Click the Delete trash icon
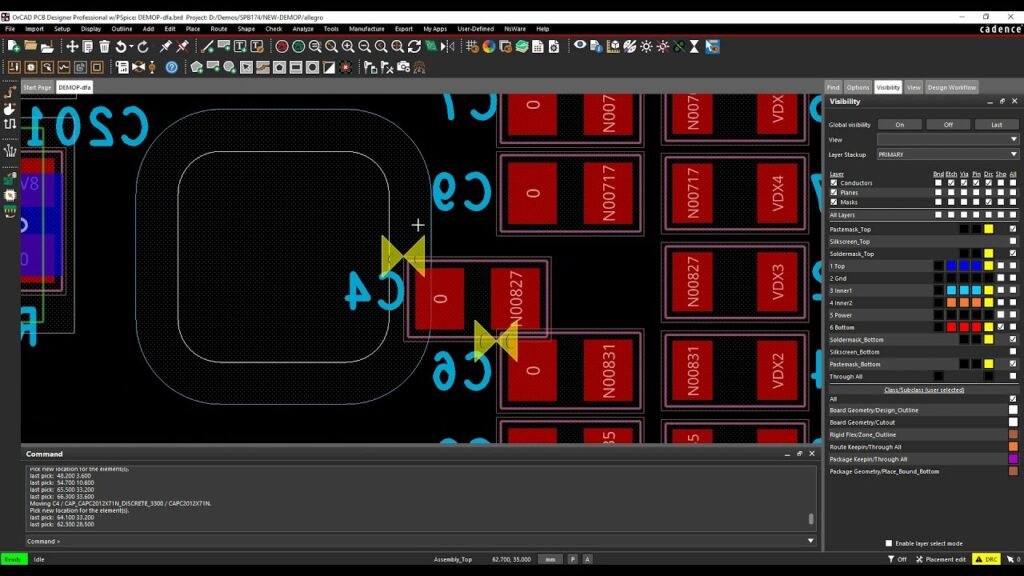 coord(104,46)
